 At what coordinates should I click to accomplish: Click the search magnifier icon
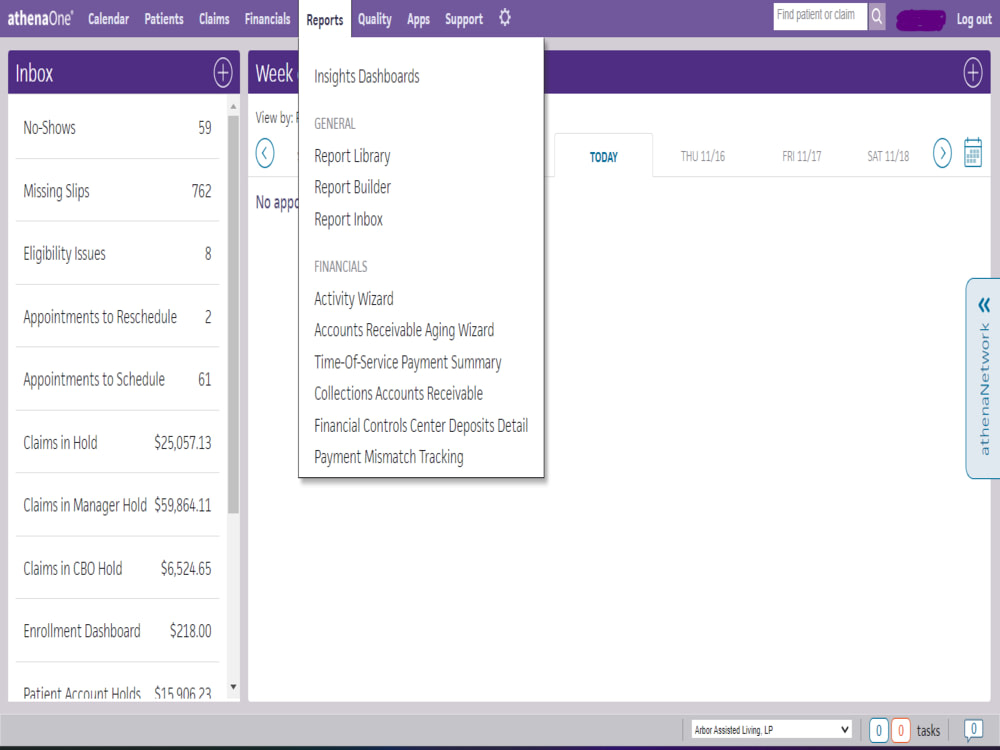coord(877,17)
